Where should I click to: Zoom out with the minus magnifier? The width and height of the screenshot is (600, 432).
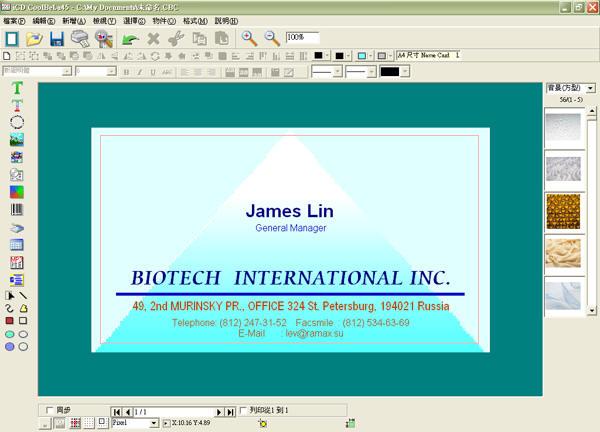pyautogui.click(x=272, y=39)
